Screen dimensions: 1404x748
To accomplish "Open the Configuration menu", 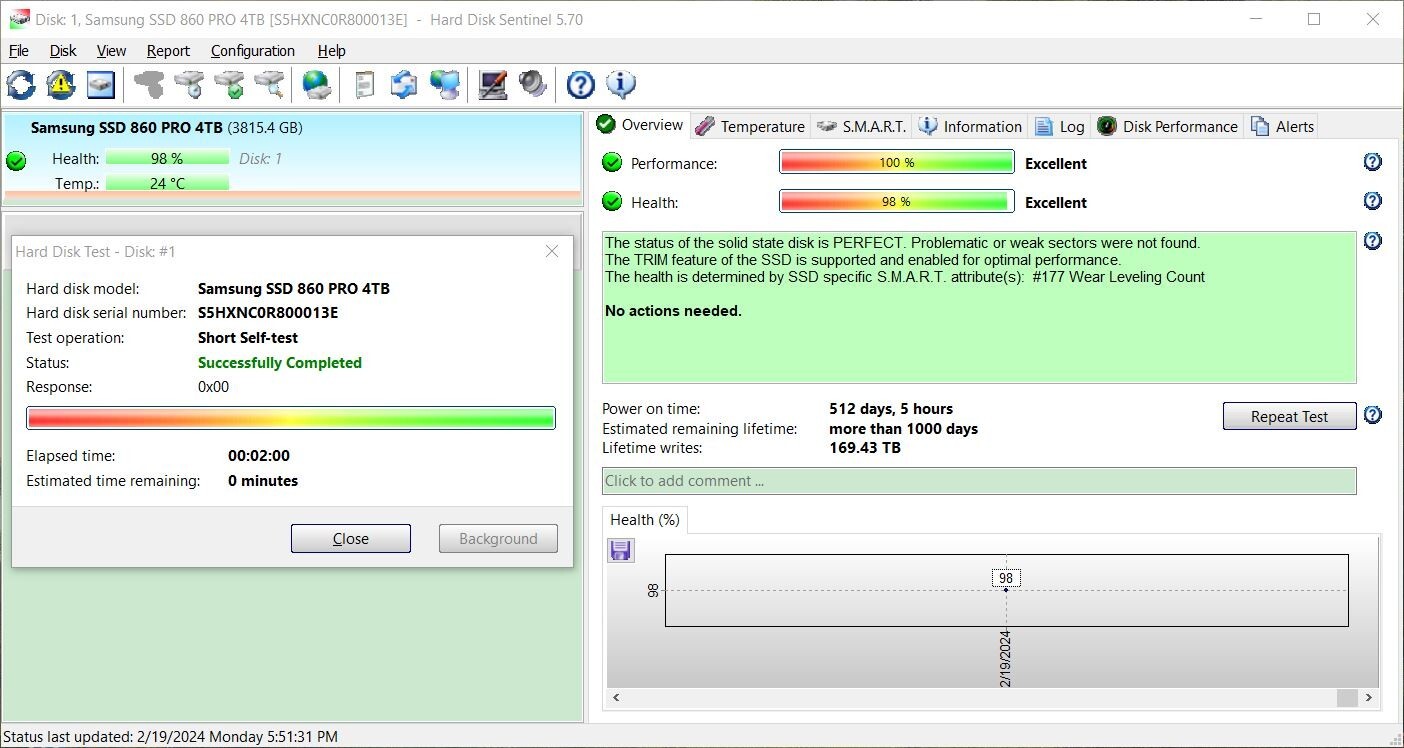I will (x=253, y=51).
